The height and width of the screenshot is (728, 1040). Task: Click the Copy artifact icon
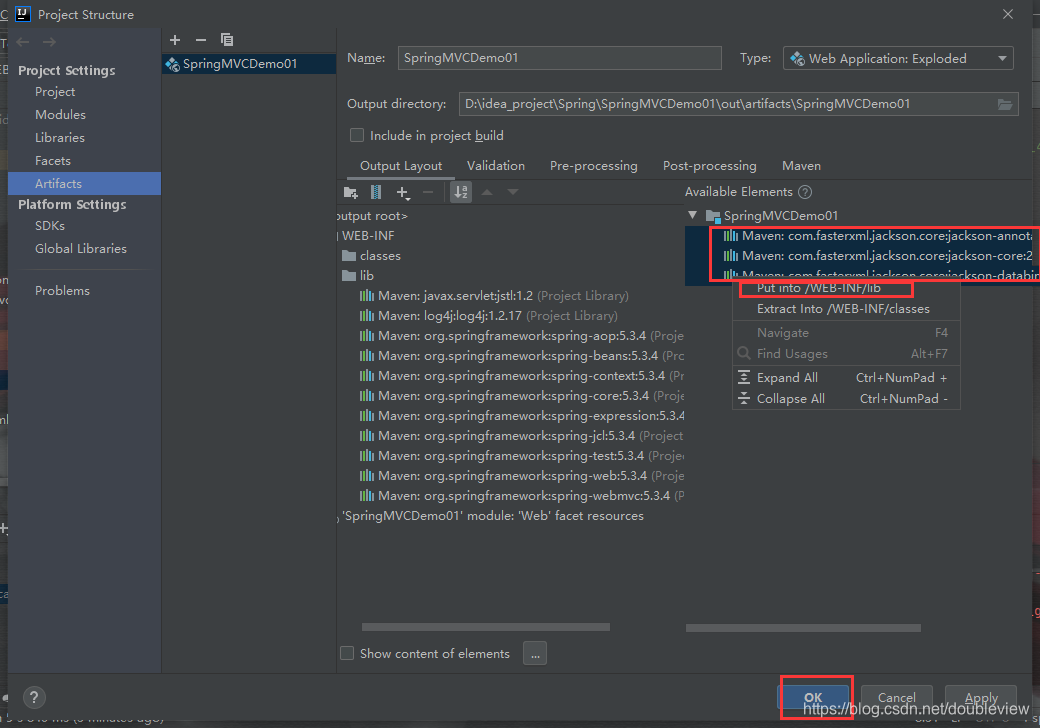[x=227, y=40]
